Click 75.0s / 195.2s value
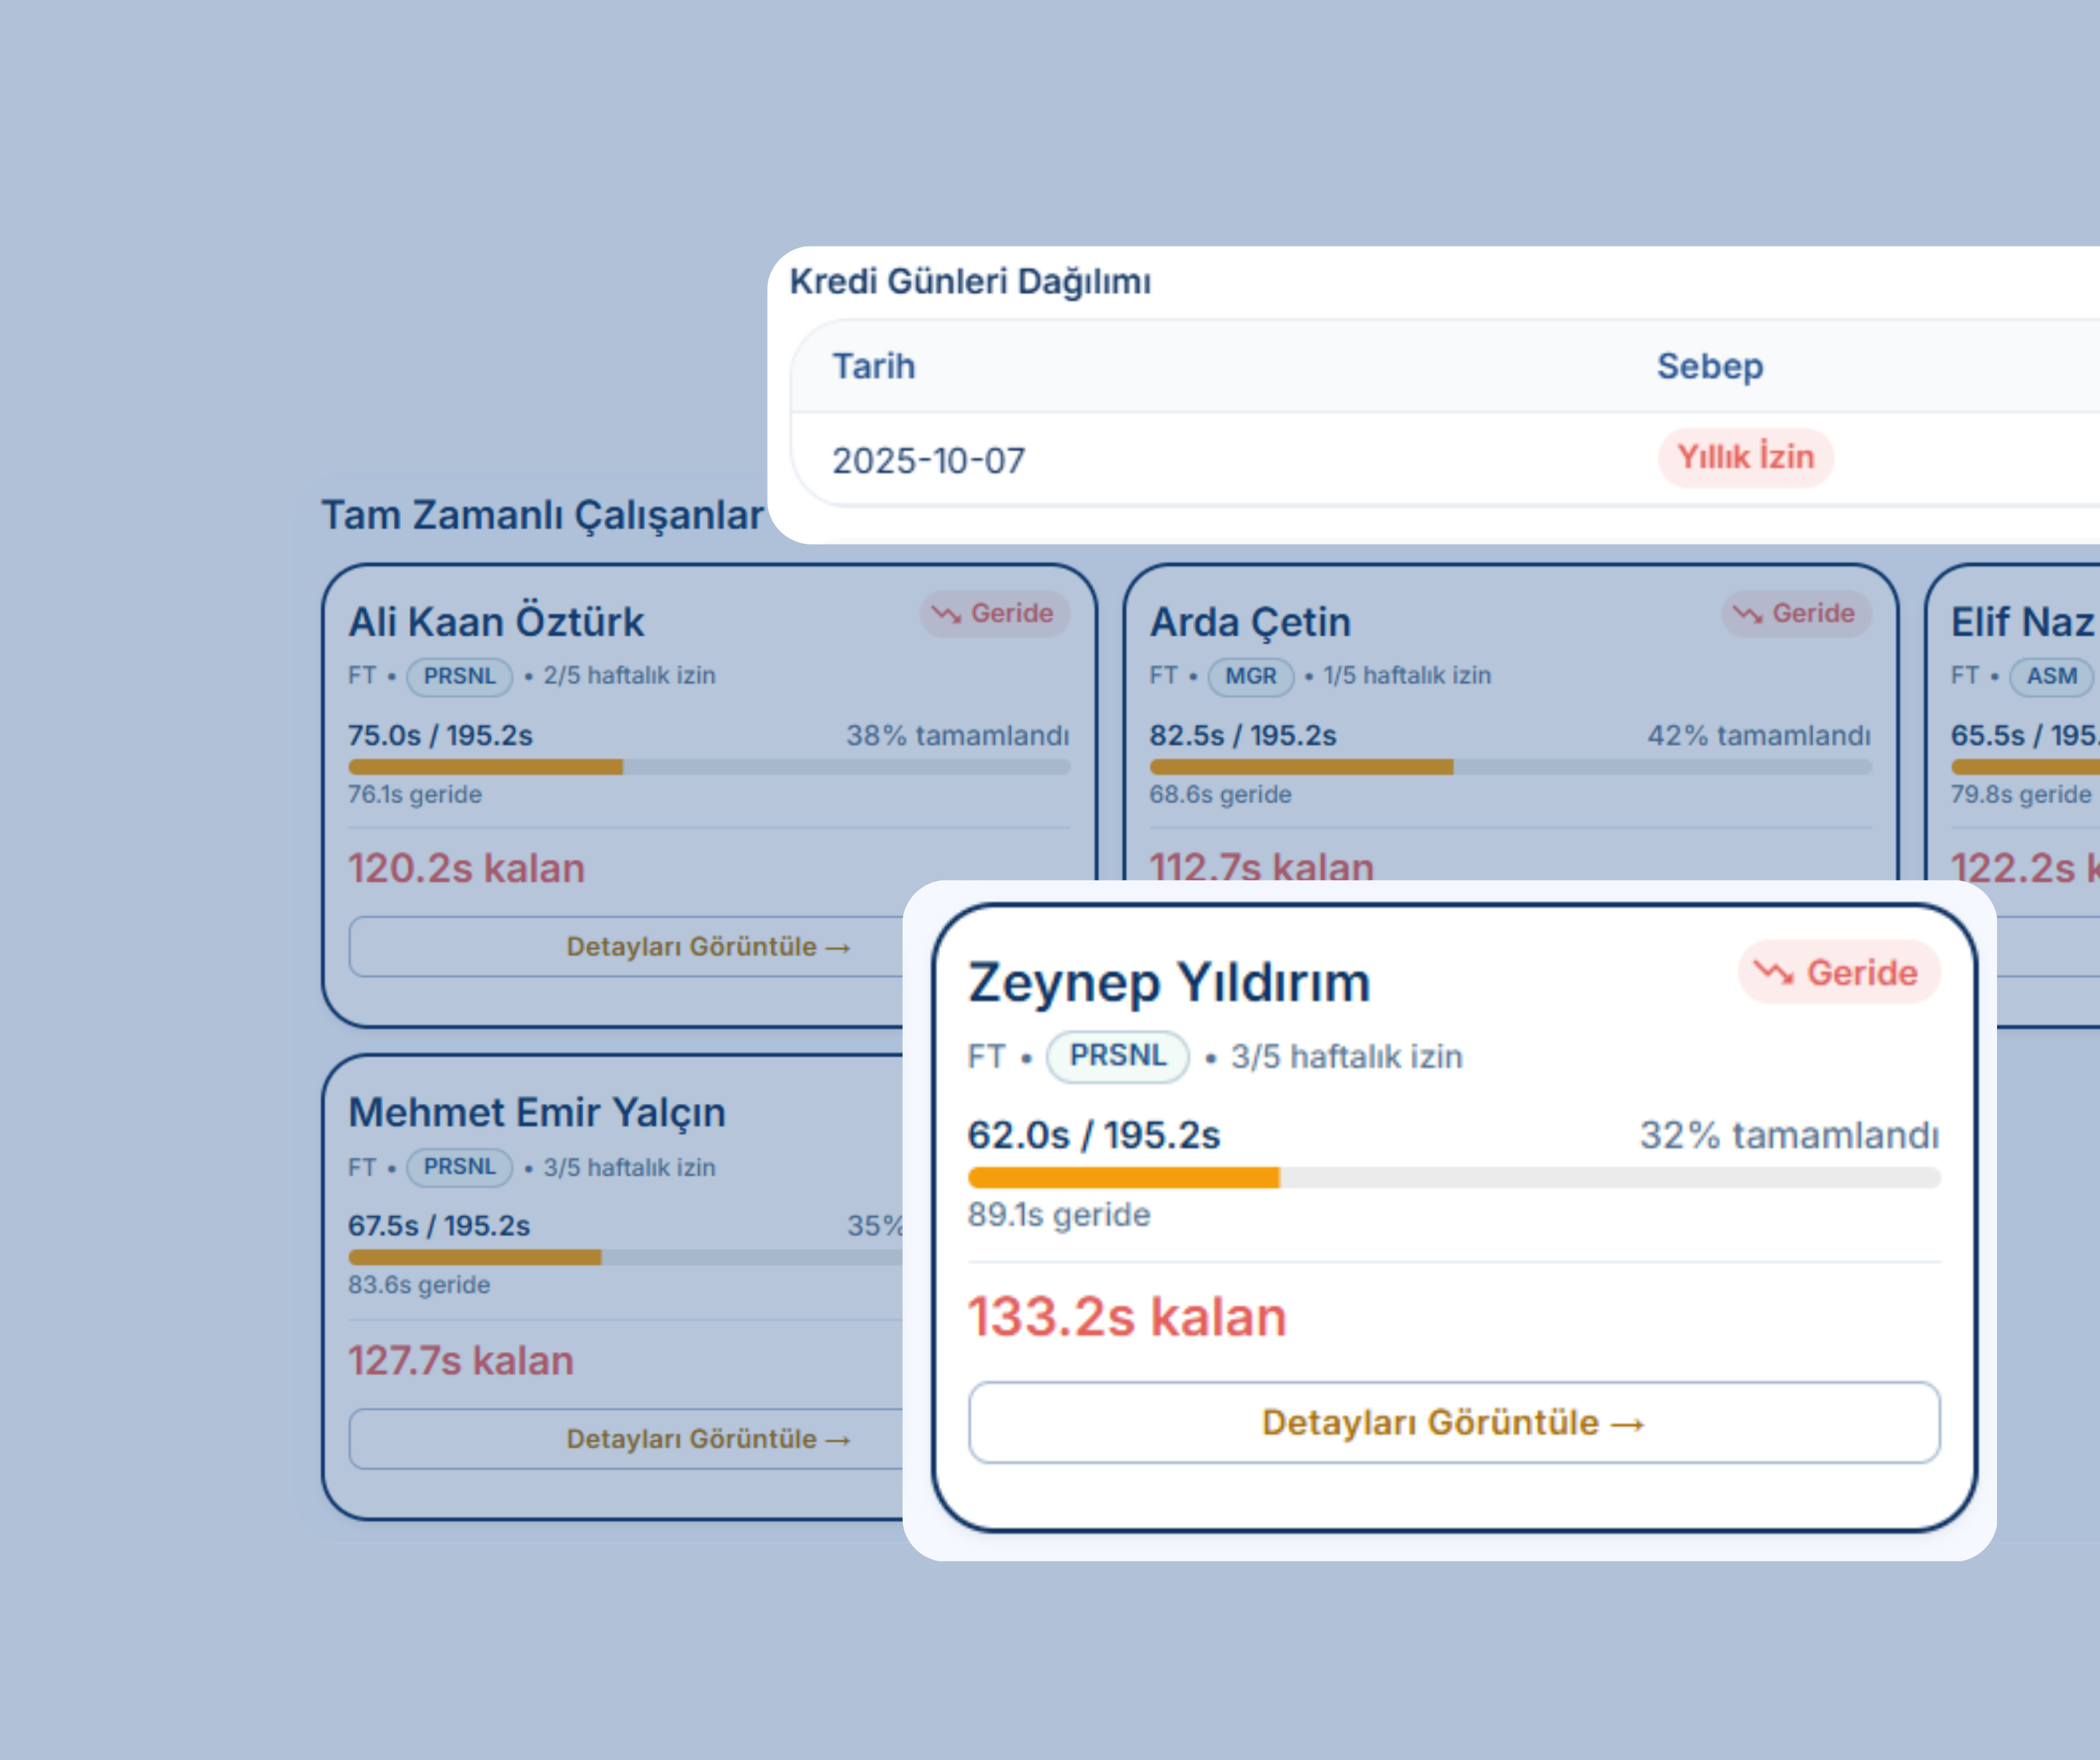The height and width of the screenshot is (1760, 2100). [x=440, y=735]
